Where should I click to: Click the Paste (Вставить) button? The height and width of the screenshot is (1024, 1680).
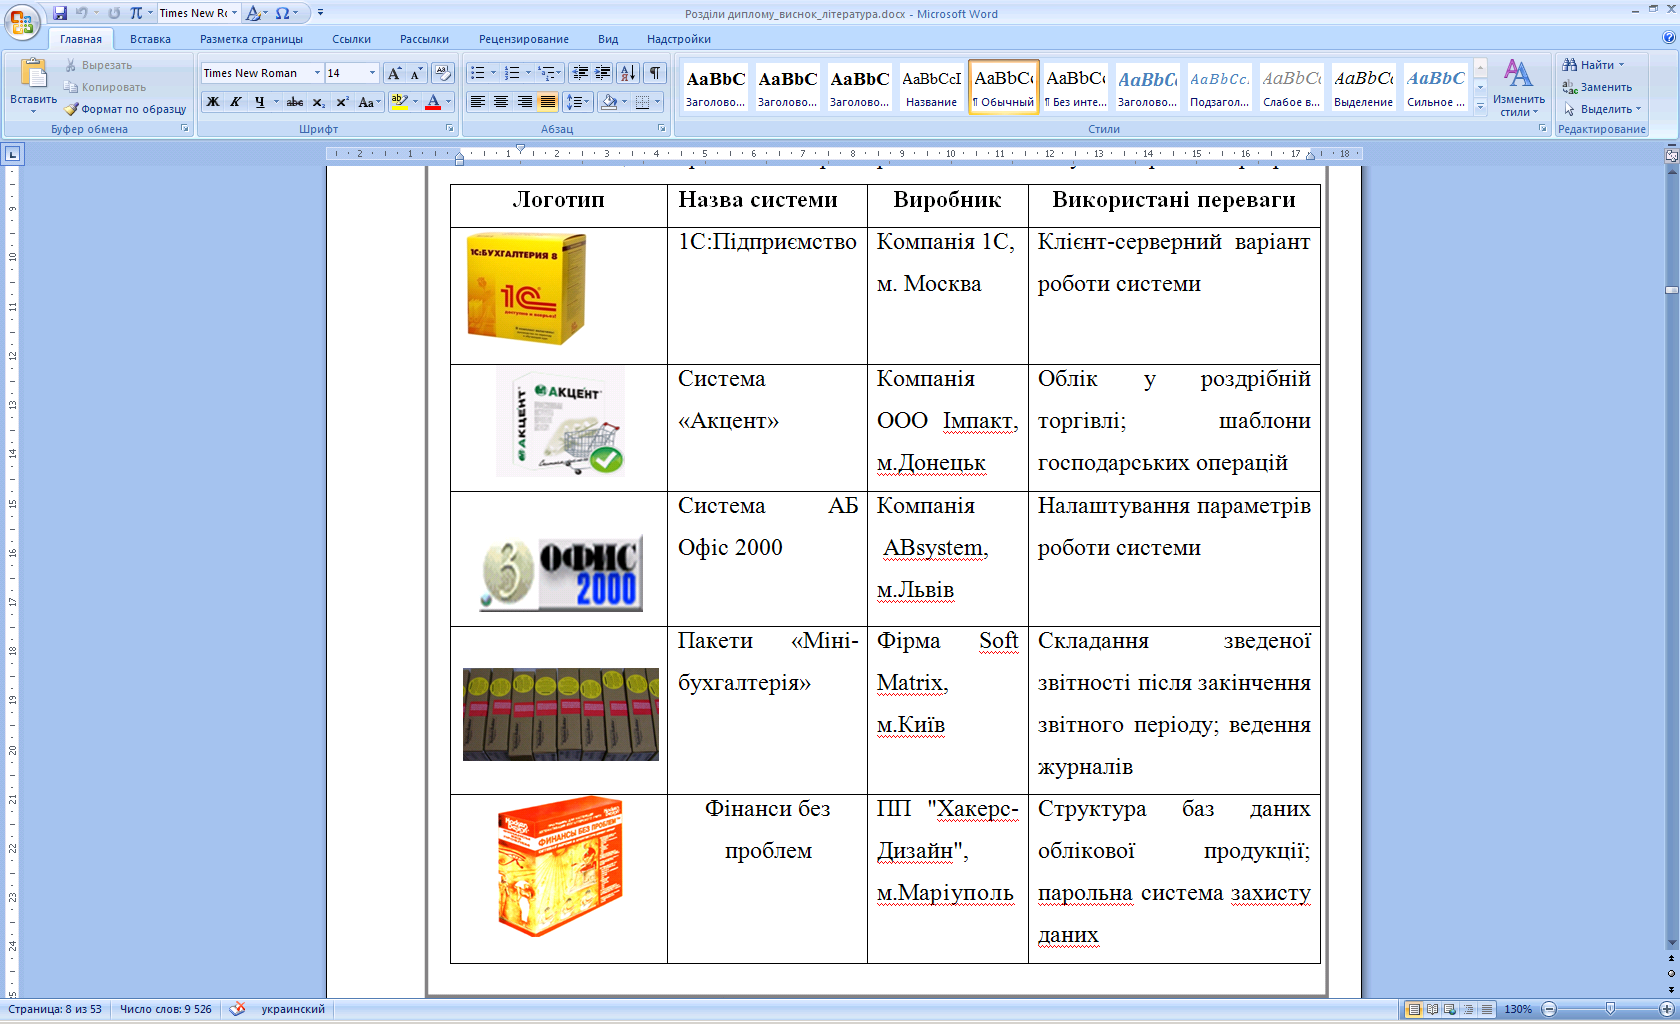coord(33,86)
